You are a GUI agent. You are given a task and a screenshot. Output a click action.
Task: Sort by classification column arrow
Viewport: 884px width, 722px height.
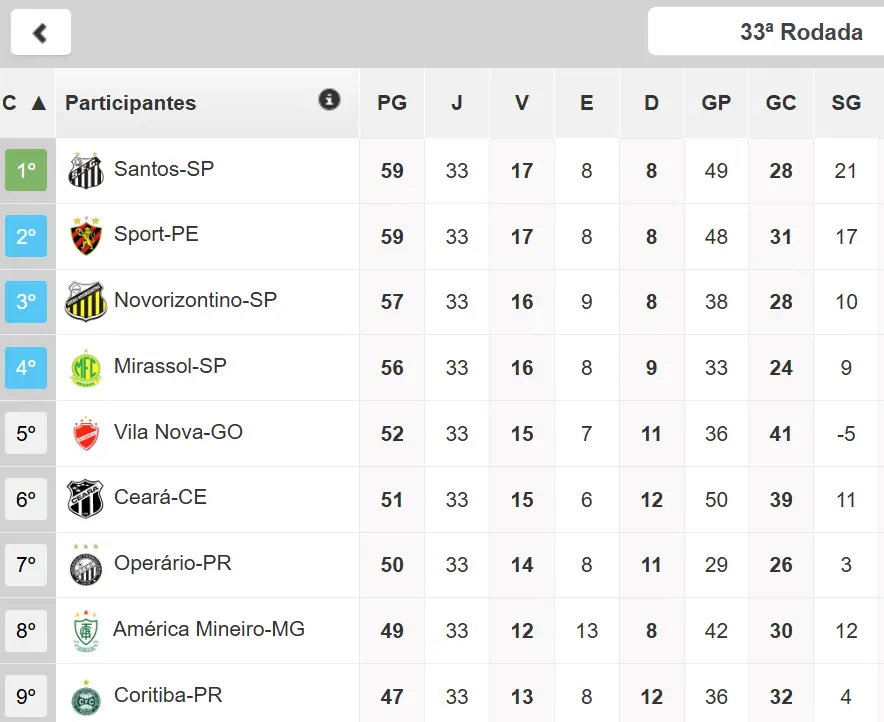click(38, 103)
